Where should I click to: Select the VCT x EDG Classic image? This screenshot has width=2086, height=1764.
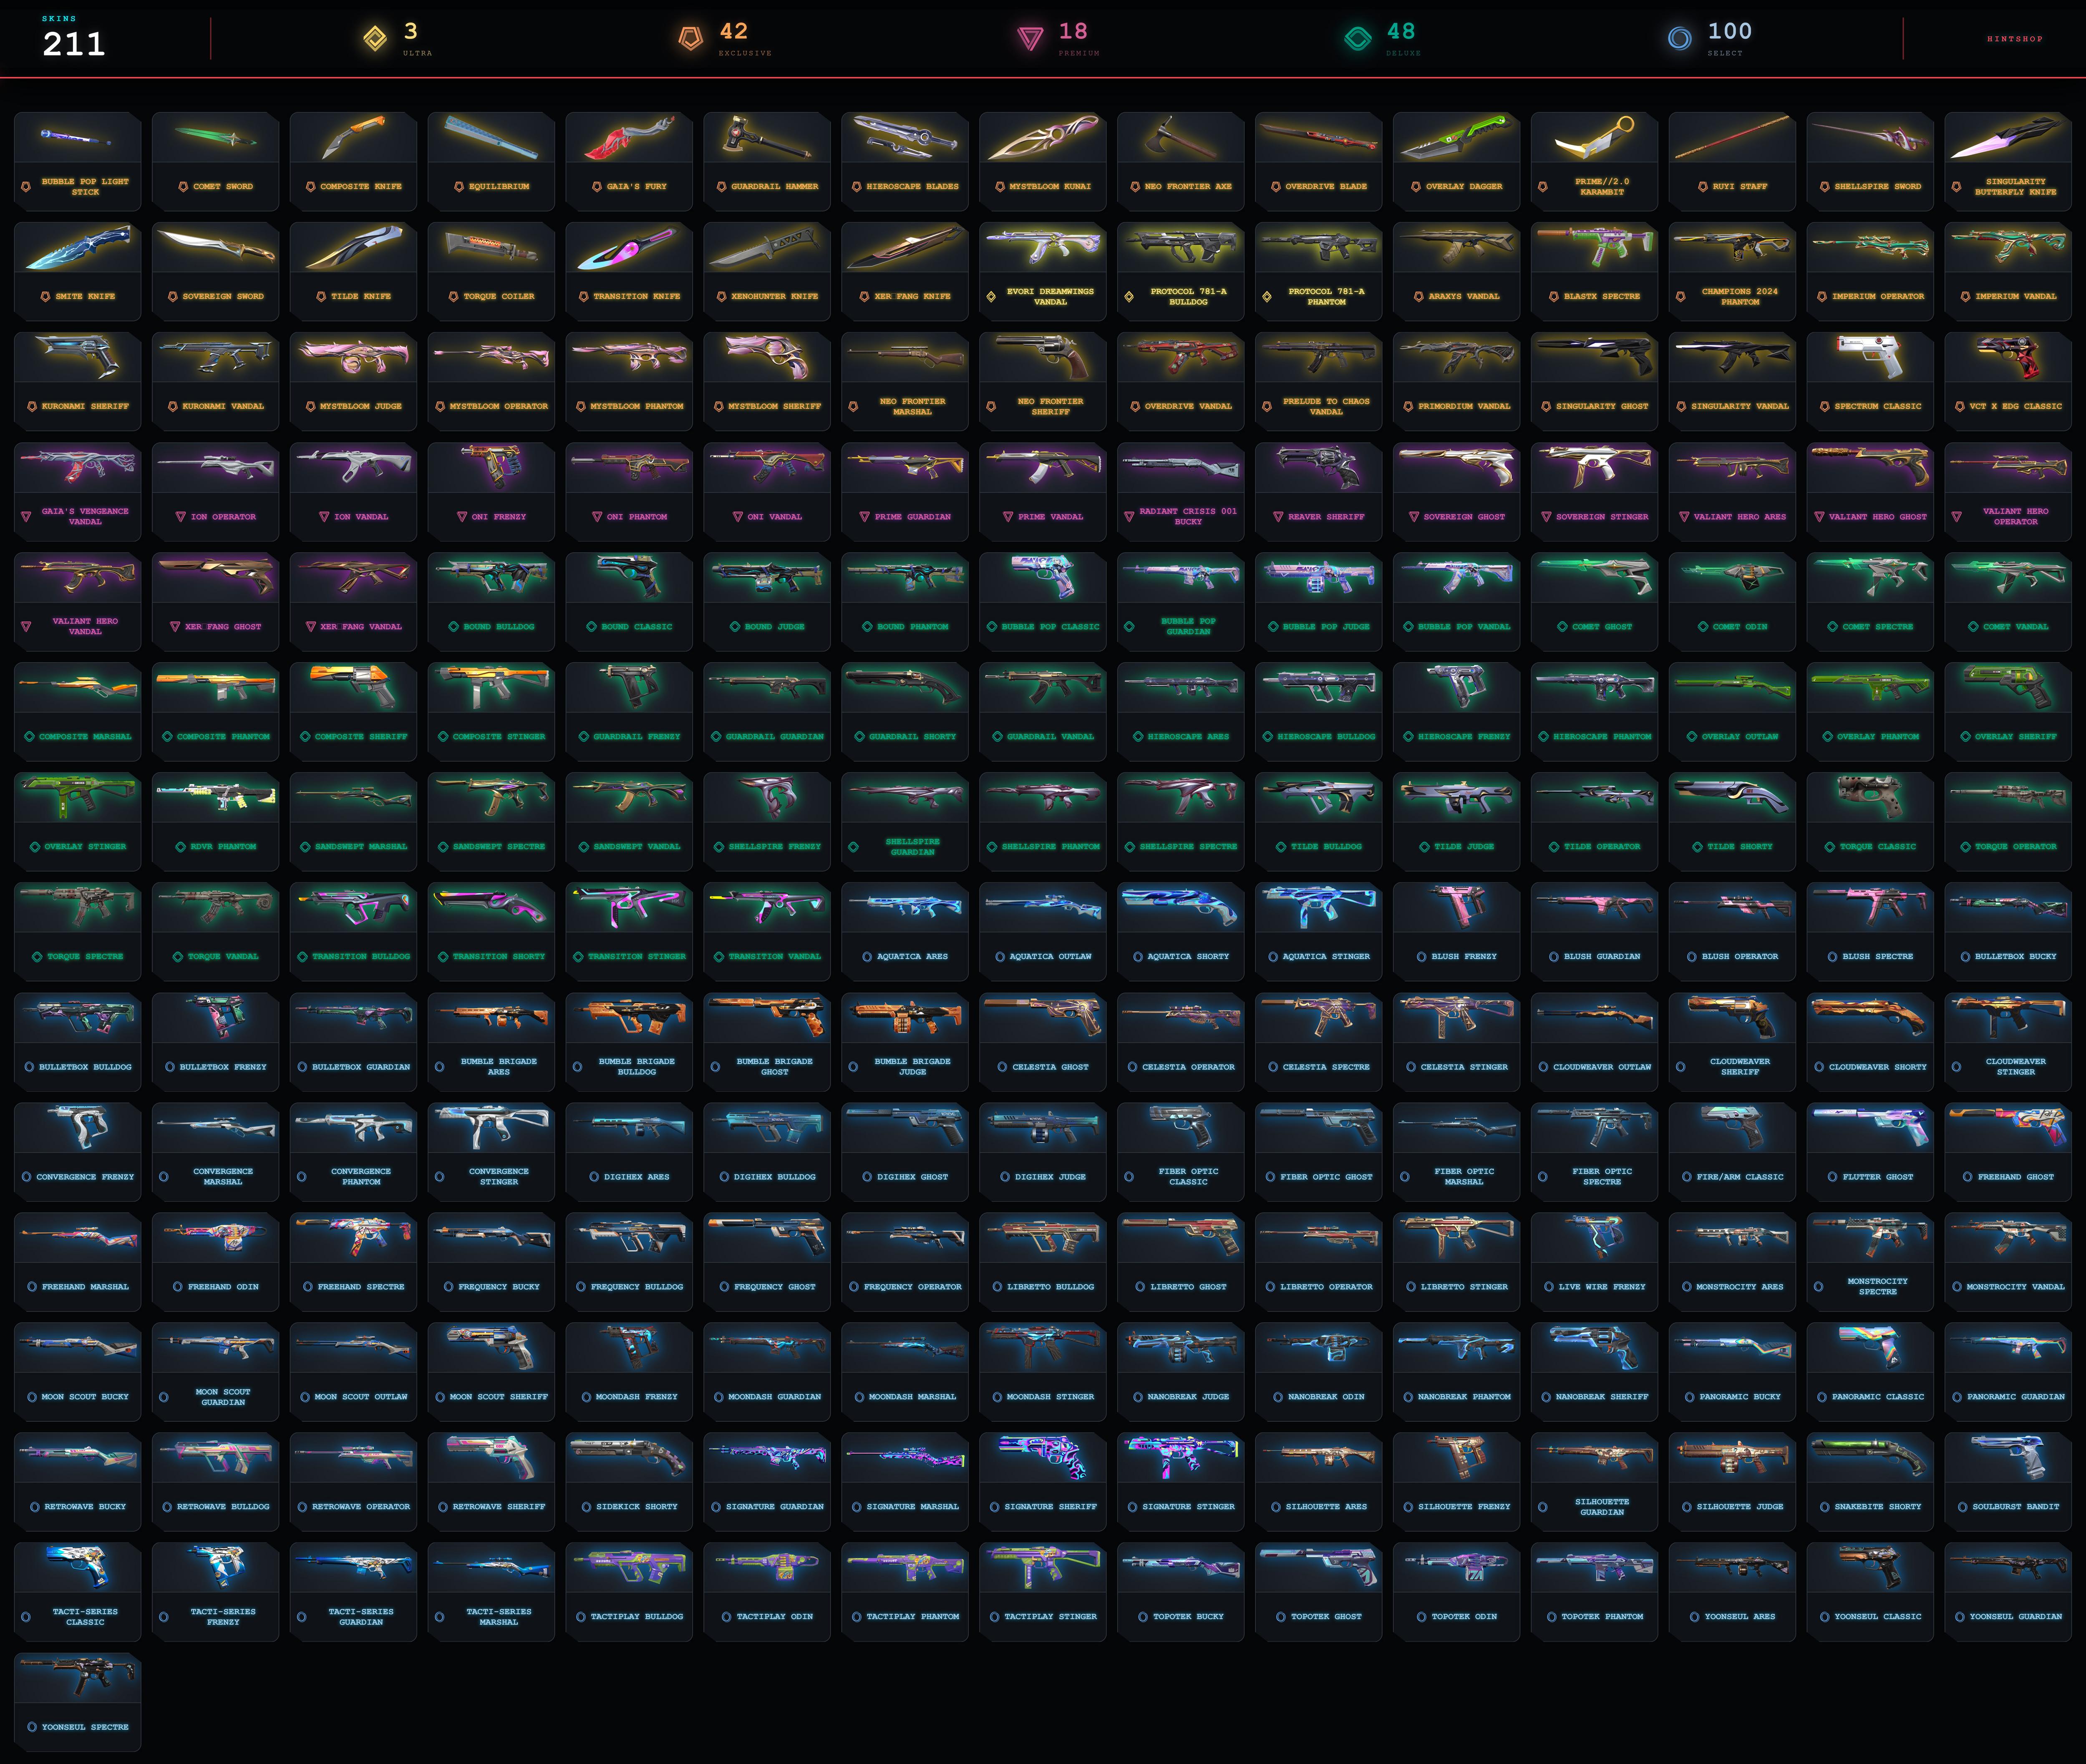click(2008, 357)
